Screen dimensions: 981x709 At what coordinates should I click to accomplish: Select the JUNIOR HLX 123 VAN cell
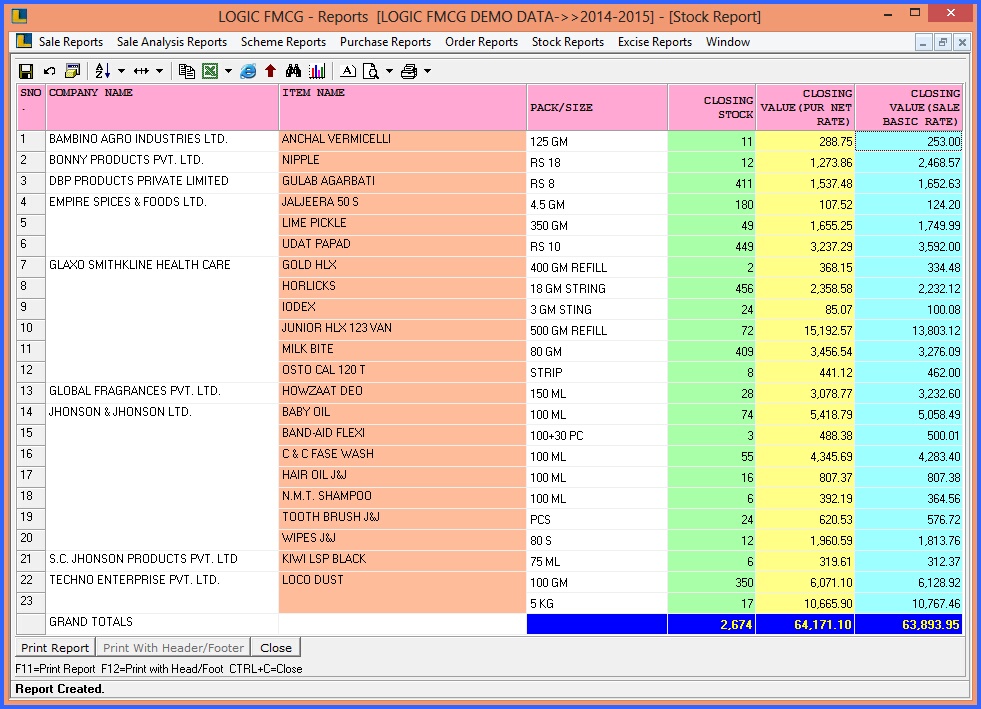pyautogui.click(x=403, y=330)
